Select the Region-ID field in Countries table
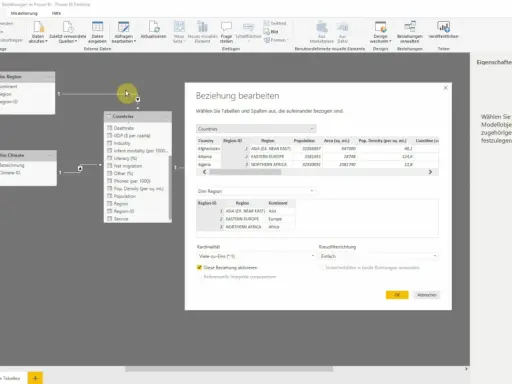The width and height of the screenshot is (512, 384). tap(124, 211)
